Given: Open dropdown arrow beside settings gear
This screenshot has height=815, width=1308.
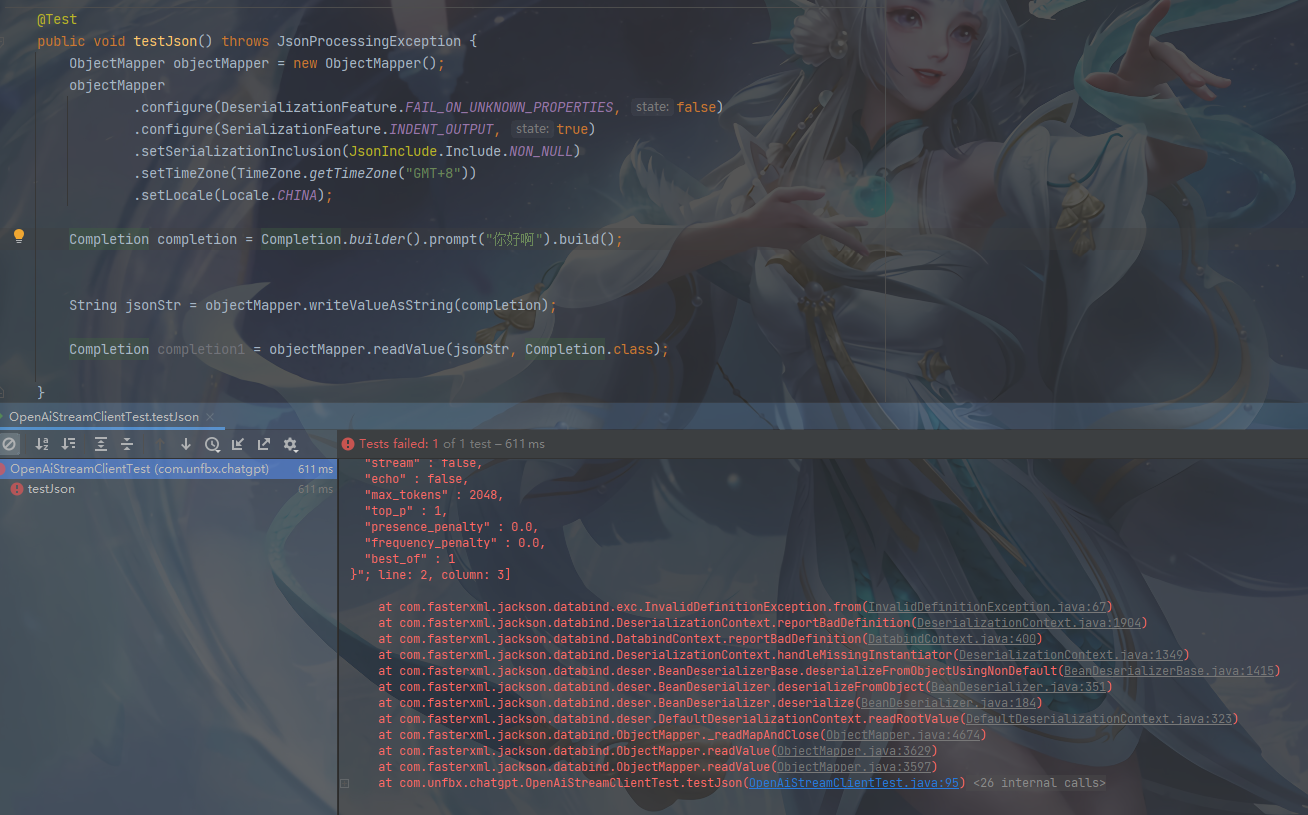Looking at the screenshot, I should pyautogui.click(x=298, y=450).
